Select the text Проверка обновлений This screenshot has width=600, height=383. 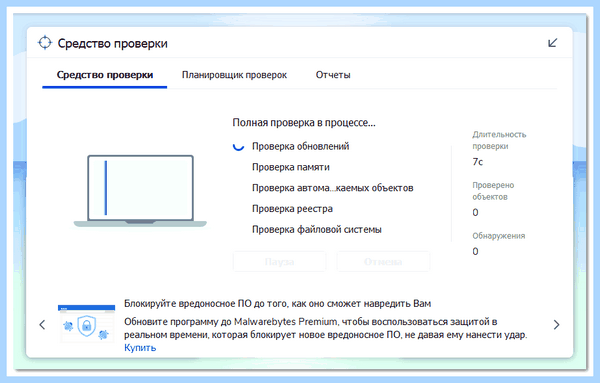click(x=300, y=146)
